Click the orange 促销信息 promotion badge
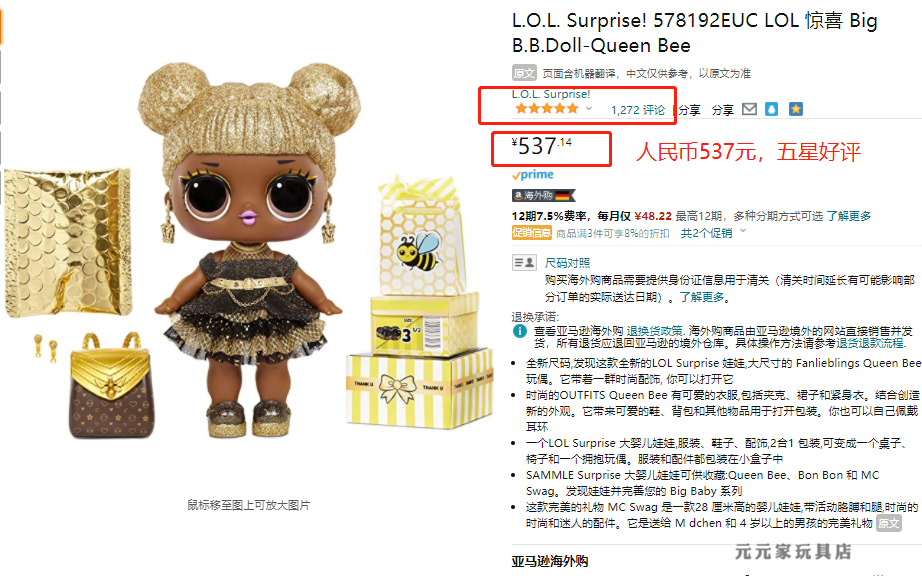The height and width of the screenshot is (576, 922). point(532,233)
